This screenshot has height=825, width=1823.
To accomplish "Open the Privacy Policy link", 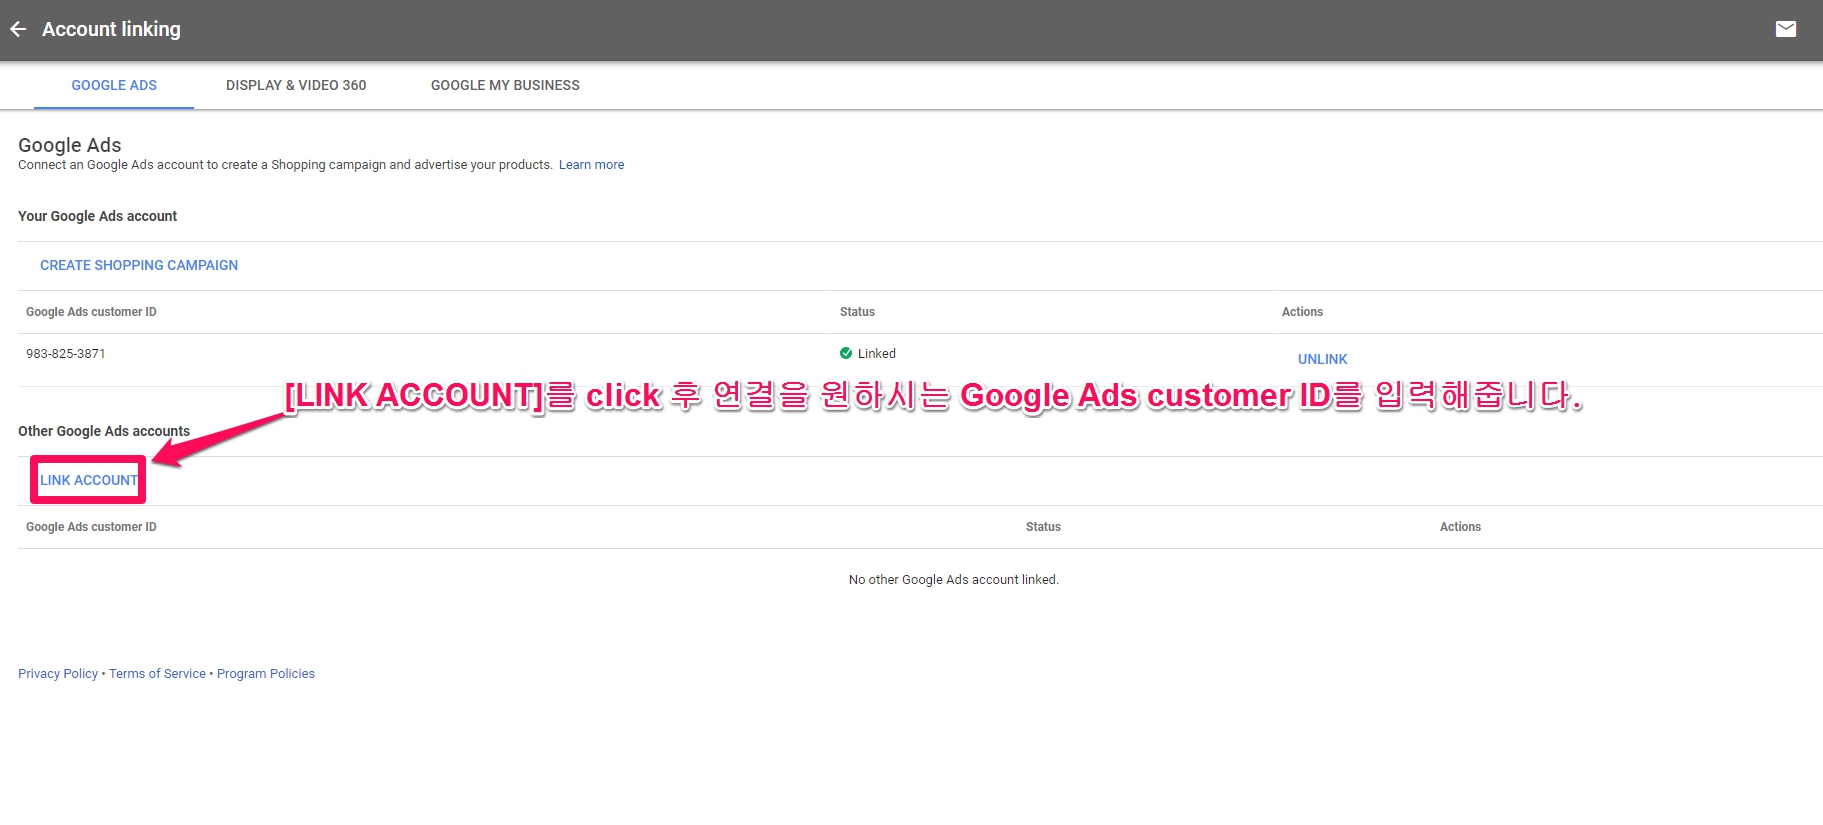I will (x=58, y=674).
